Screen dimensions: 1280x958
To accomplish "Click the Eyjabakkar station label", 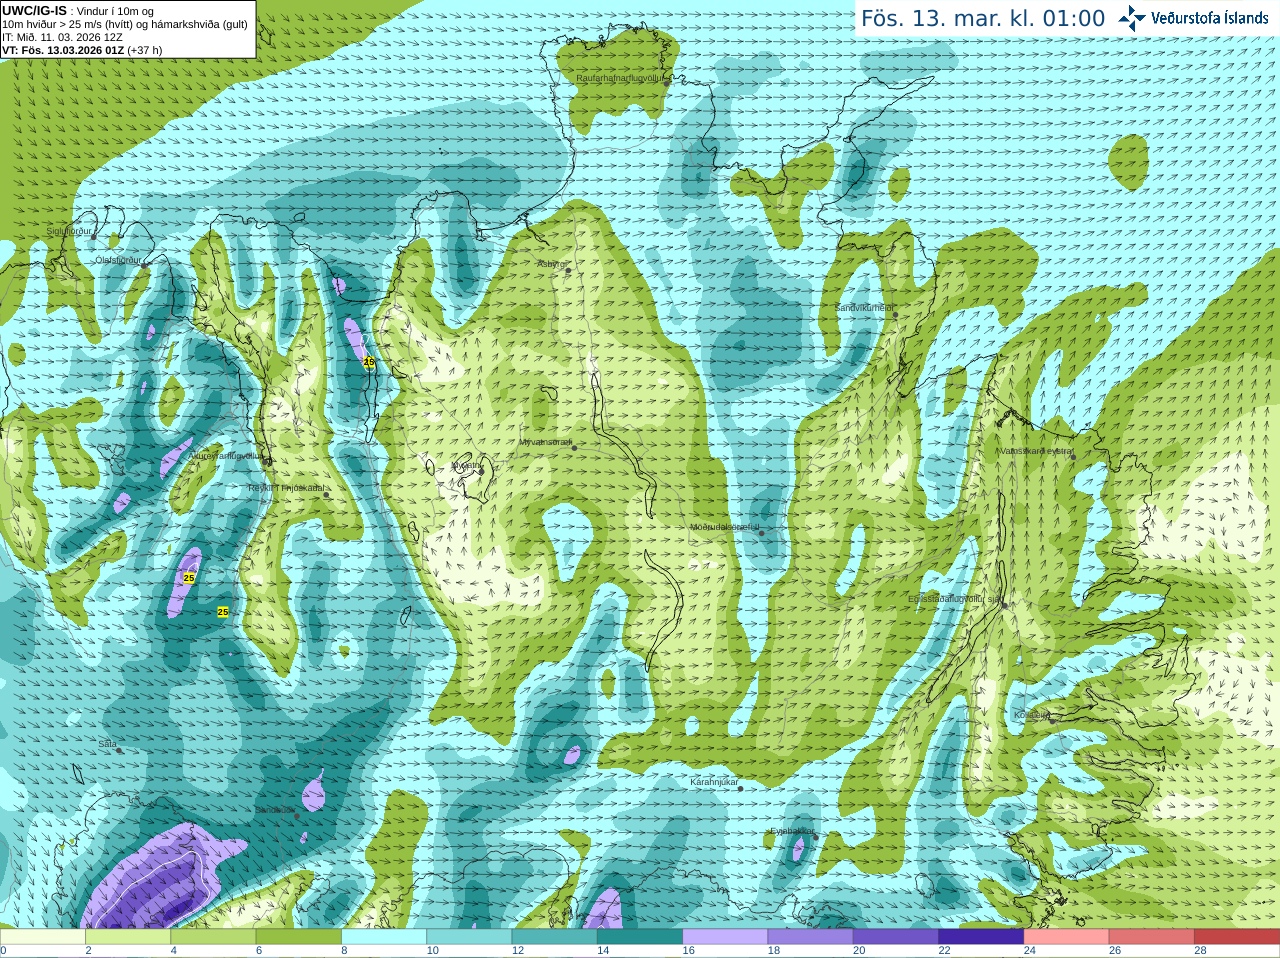I will click(792, 830).
